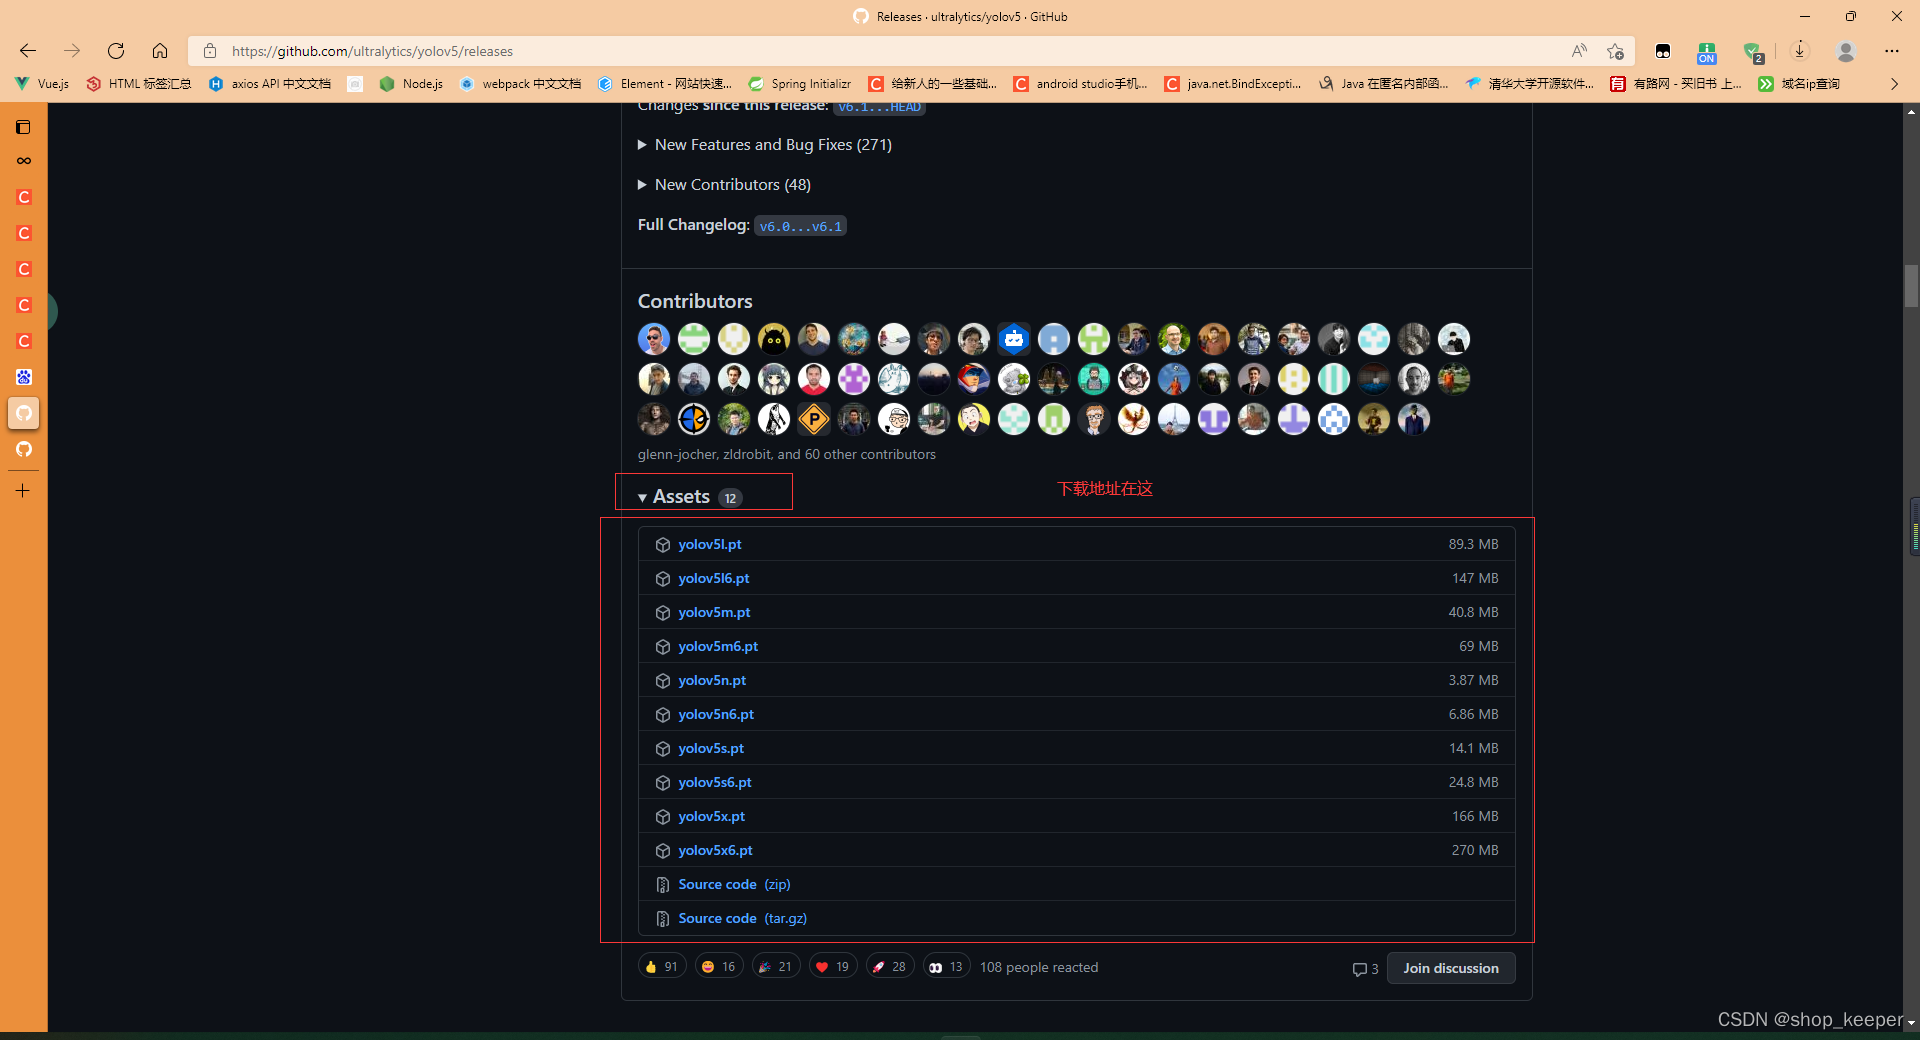Download yolov5m6.pt
The width and height of the screenshot is (1920, 1040).
click(718, 647)
